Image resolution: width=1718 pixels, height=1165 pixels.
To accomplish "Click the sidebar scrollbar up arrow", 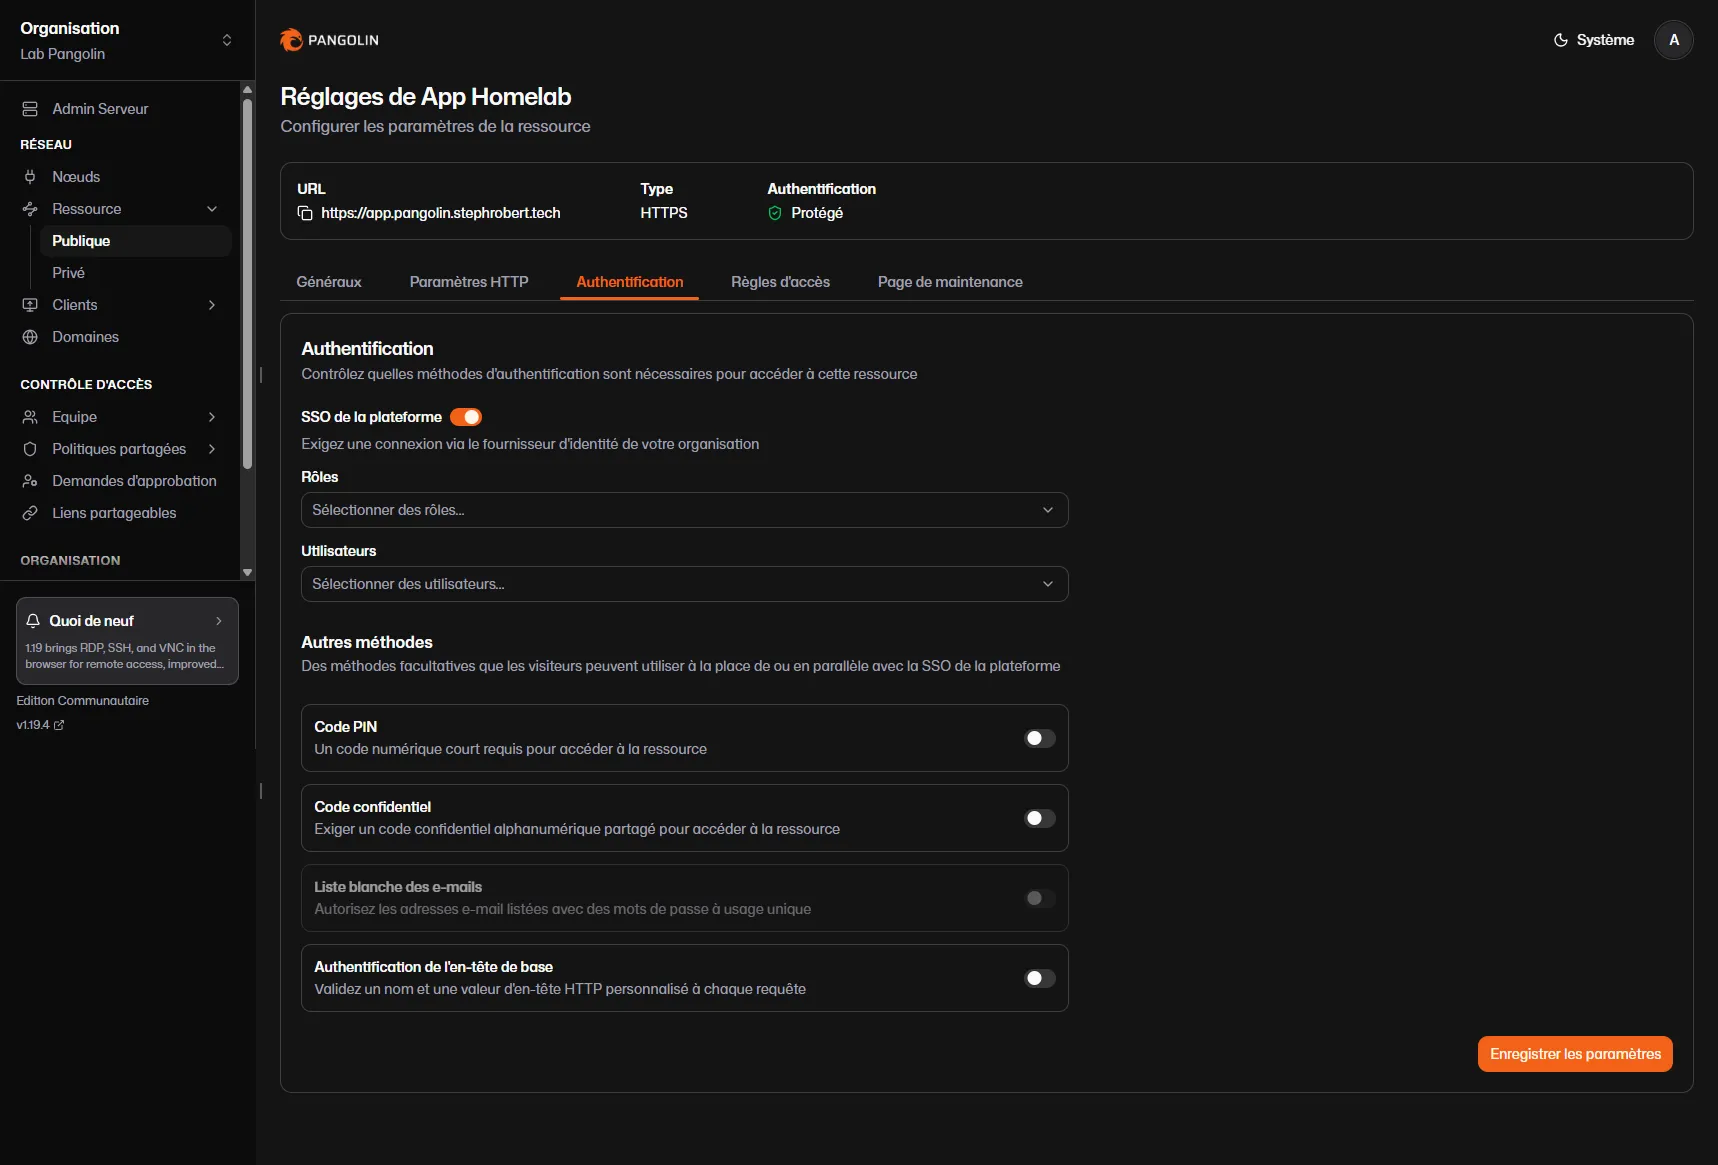I will click(247, 89).
